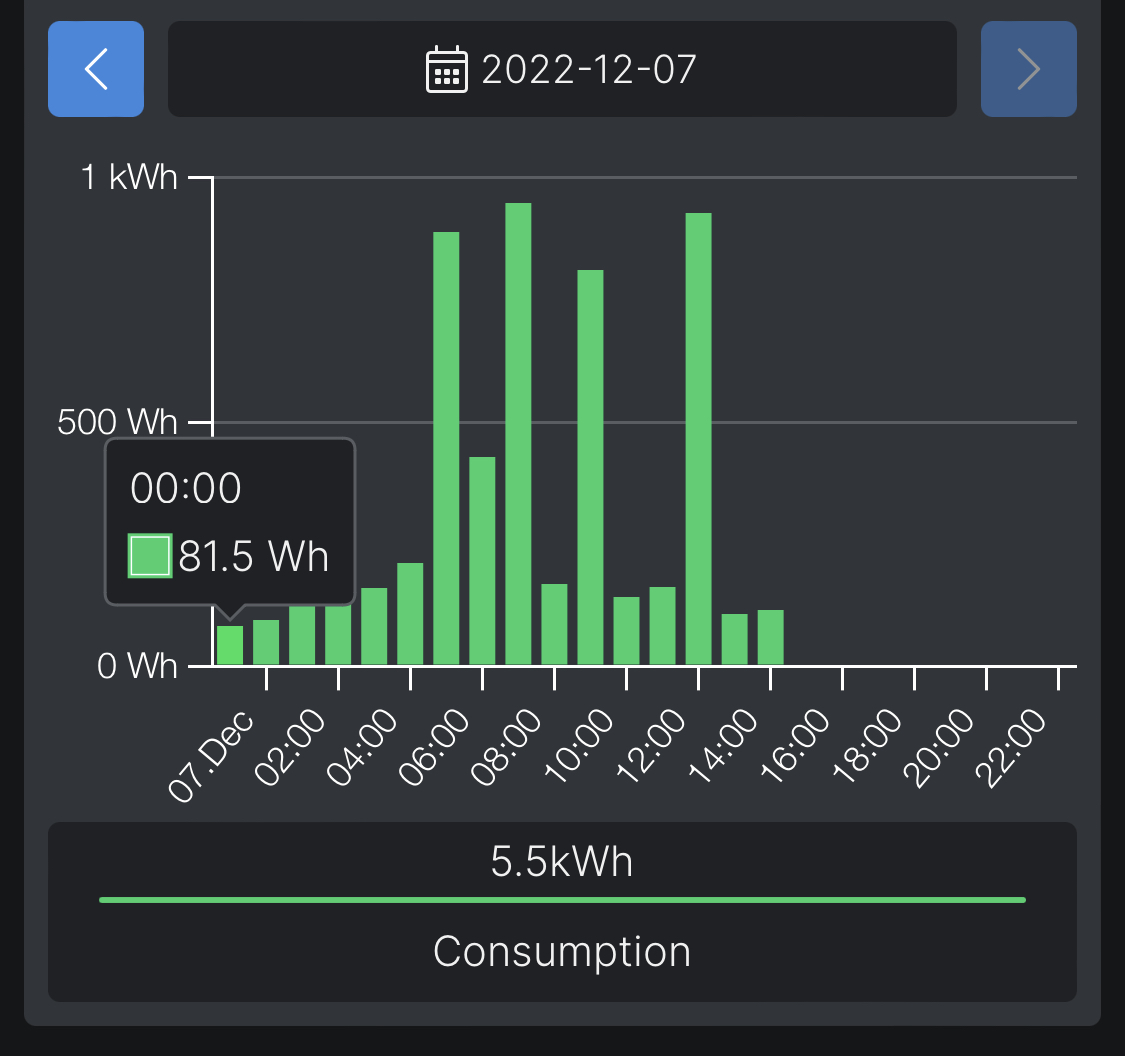Click the green swatch in the tooltip
Viewport: 1125px width, 1056px height.
(150, 556)
